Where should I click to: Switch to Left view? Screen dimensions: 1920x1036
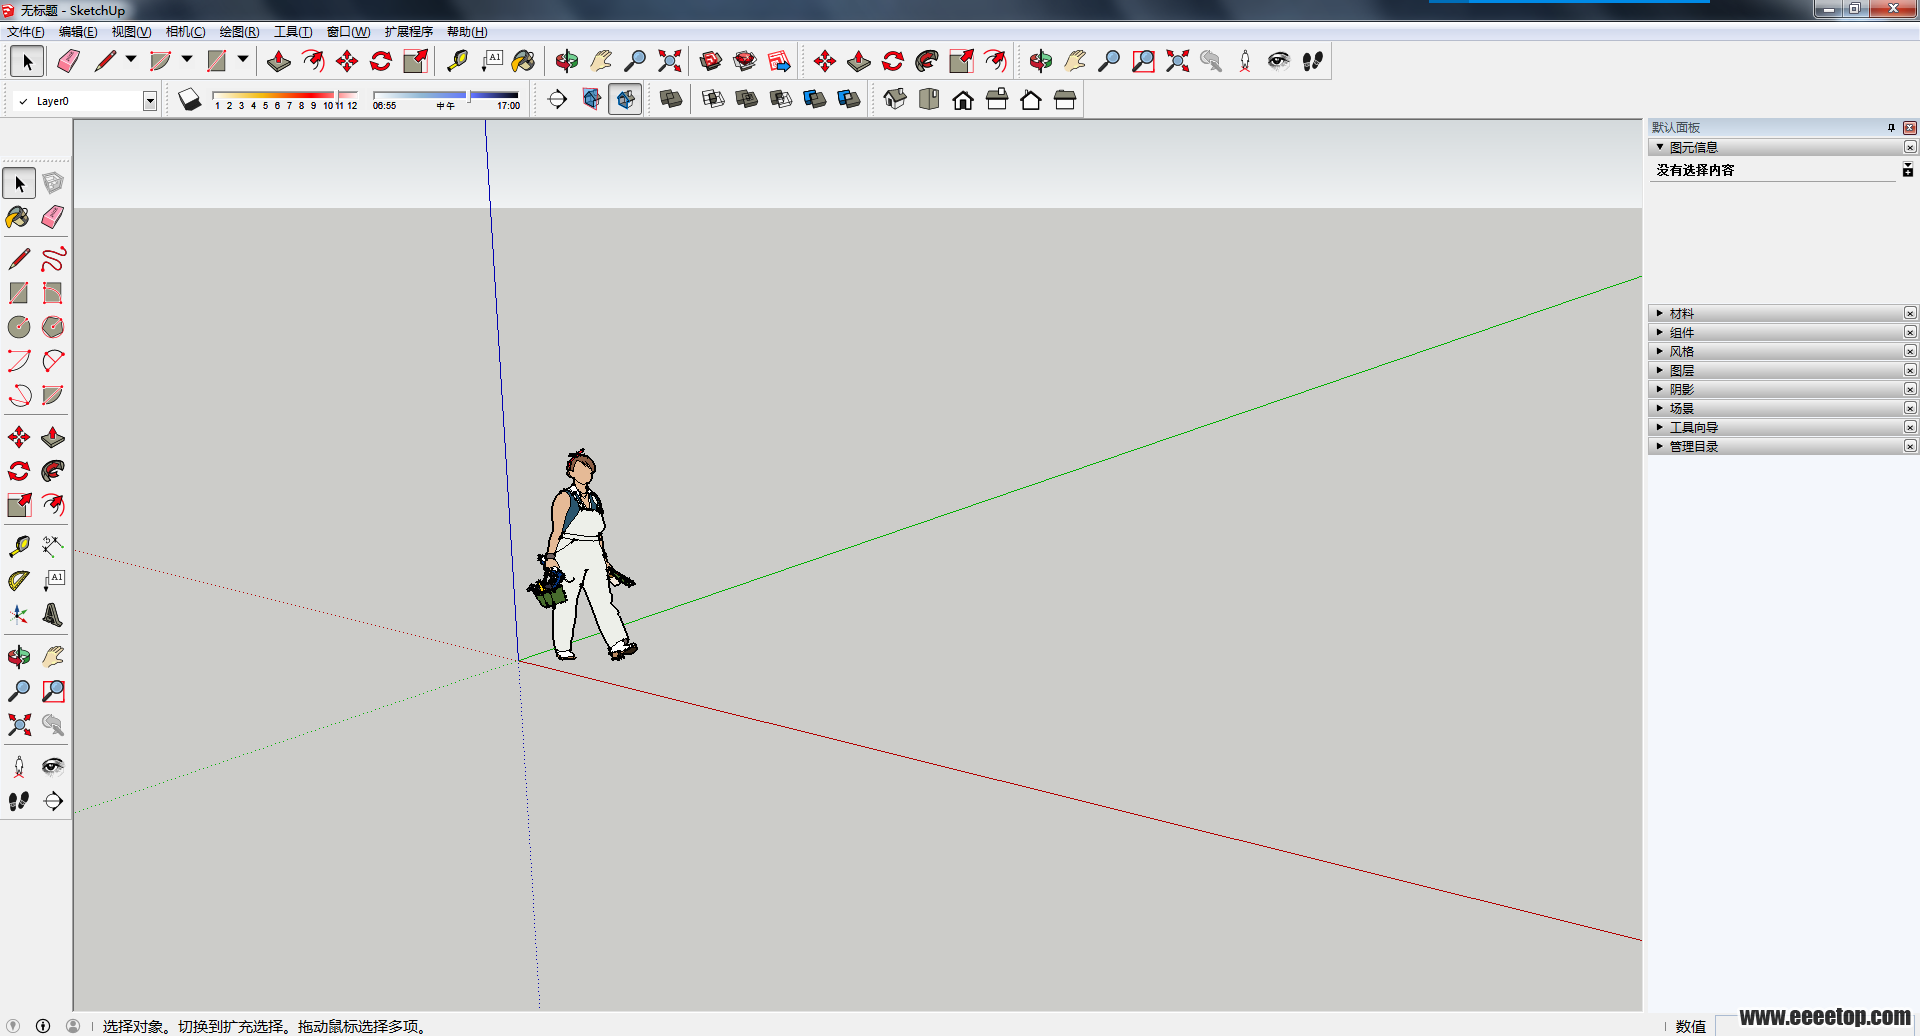tap(1065, 99)
